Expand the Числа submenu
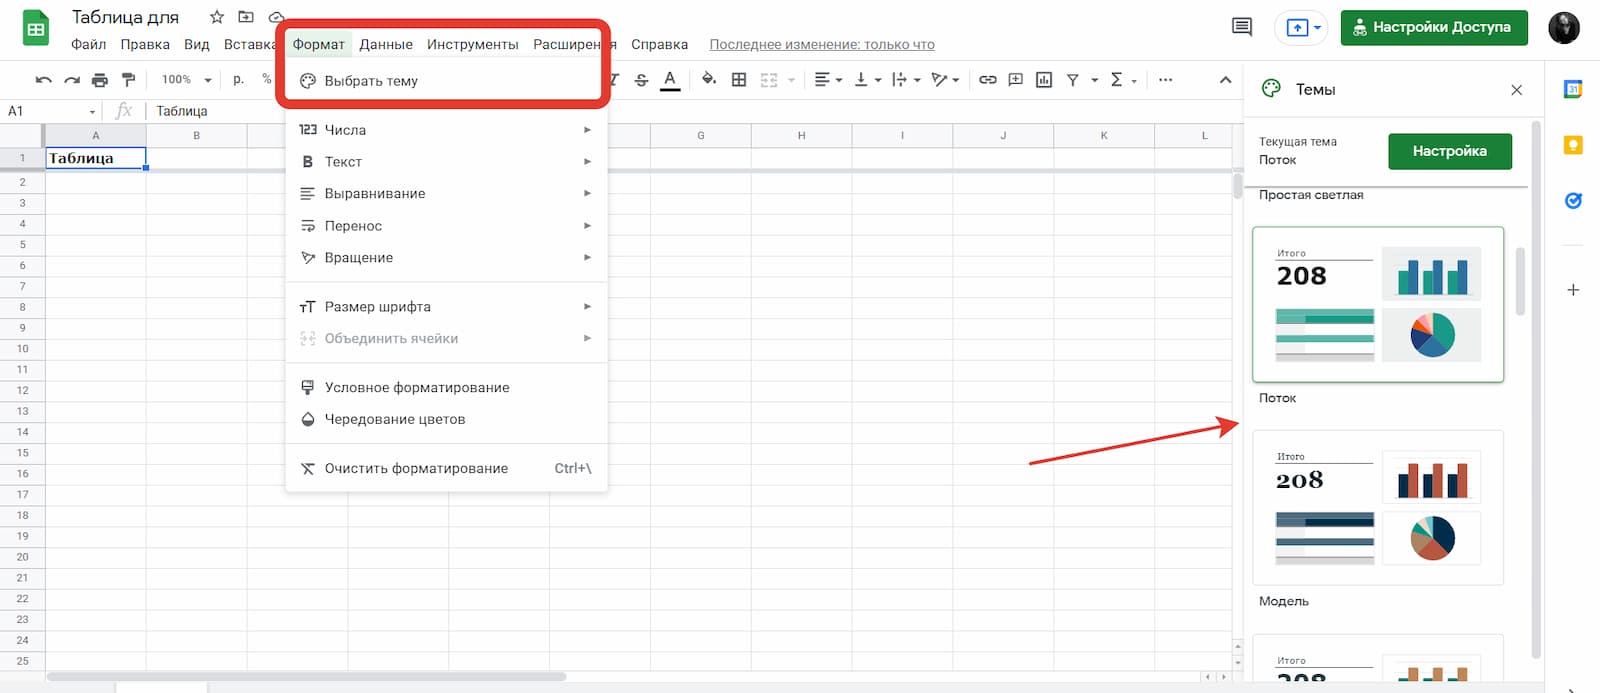The width and height of the screenshot is (1600, 693). tap(446, 130)
